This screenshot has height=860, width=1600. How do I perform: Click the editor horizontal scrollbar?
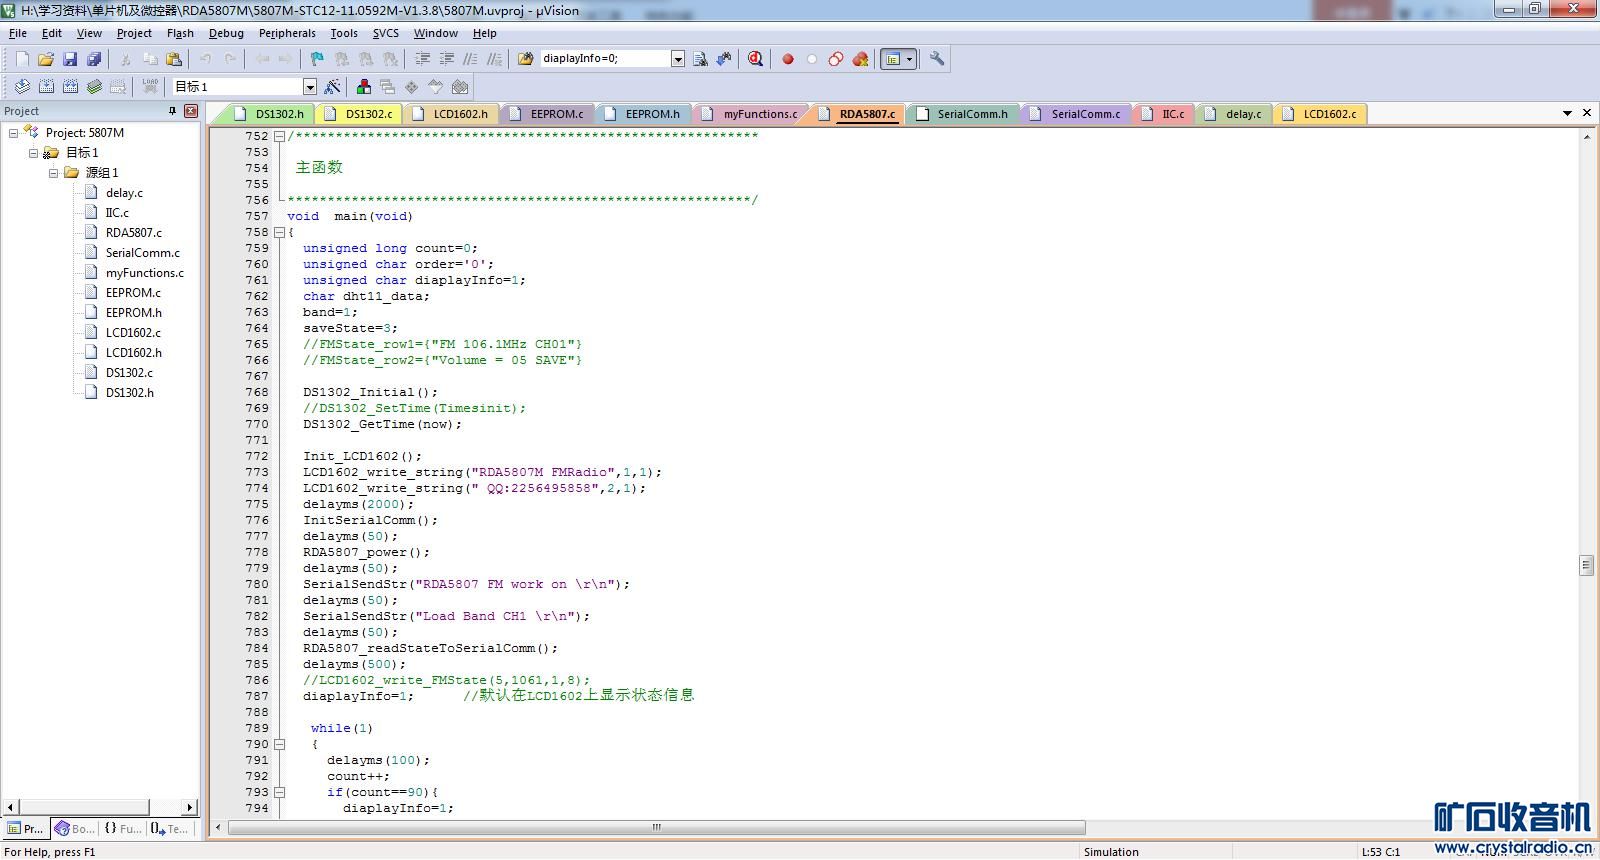point(656,827)
